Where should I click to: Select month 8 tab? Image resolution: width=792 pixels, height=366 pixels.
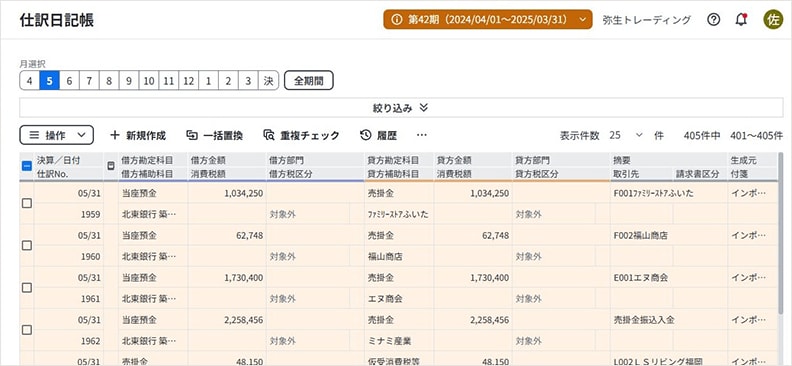(x=109, y=81)
